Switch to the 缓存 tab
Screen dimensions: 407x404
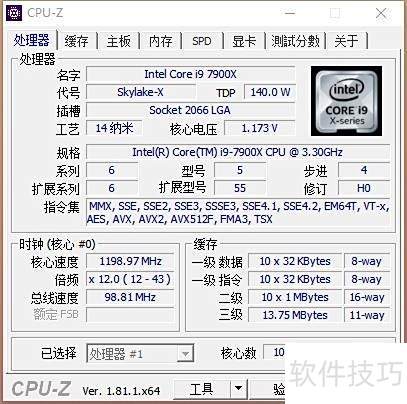point(77,41)
